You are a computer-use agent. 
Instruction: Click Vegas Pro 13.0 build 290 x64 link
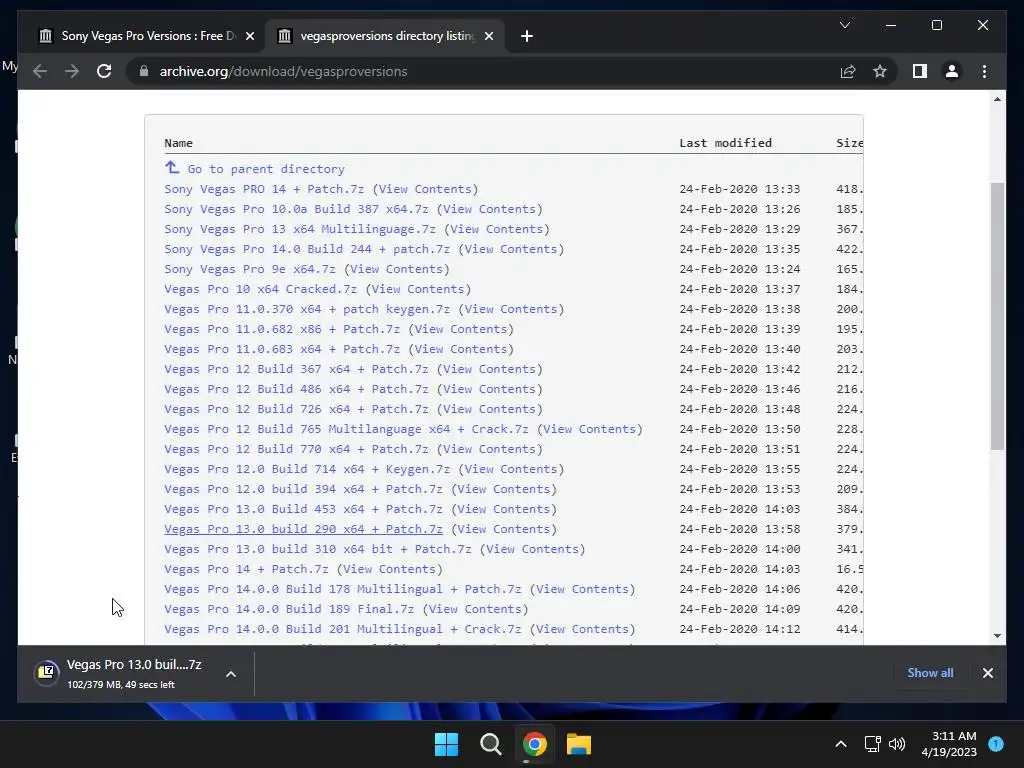(303, 529)
